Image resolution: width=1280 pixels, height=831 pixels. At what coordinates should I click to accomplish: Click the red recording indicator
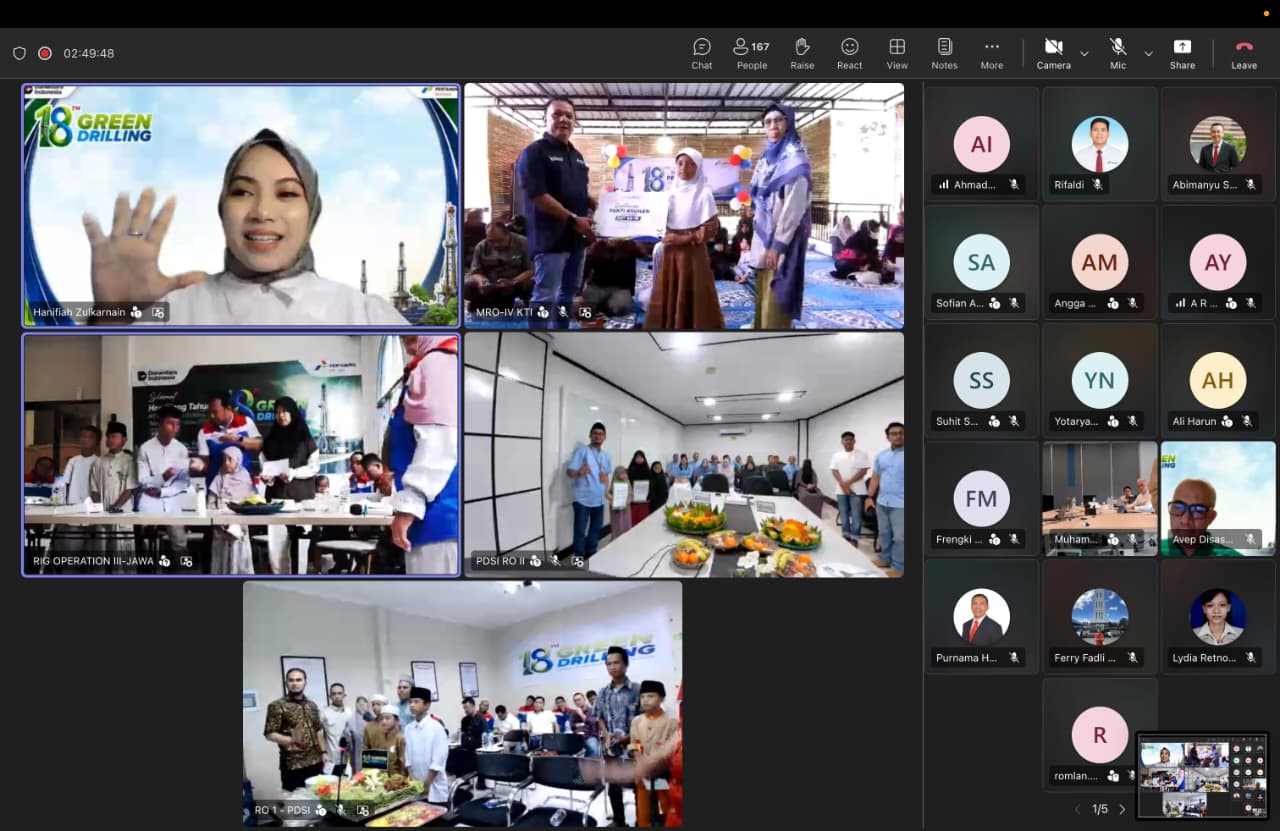coord(45,53)
